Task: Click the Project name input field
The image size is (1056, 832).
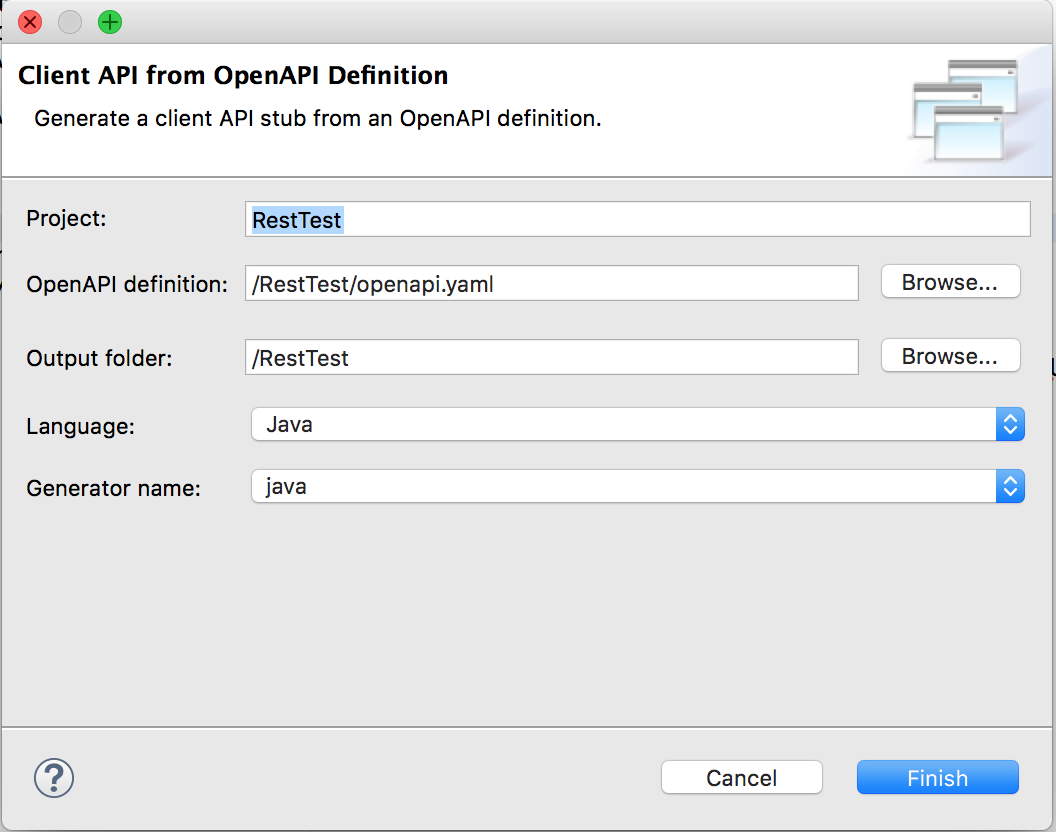Action: point(637,219)
